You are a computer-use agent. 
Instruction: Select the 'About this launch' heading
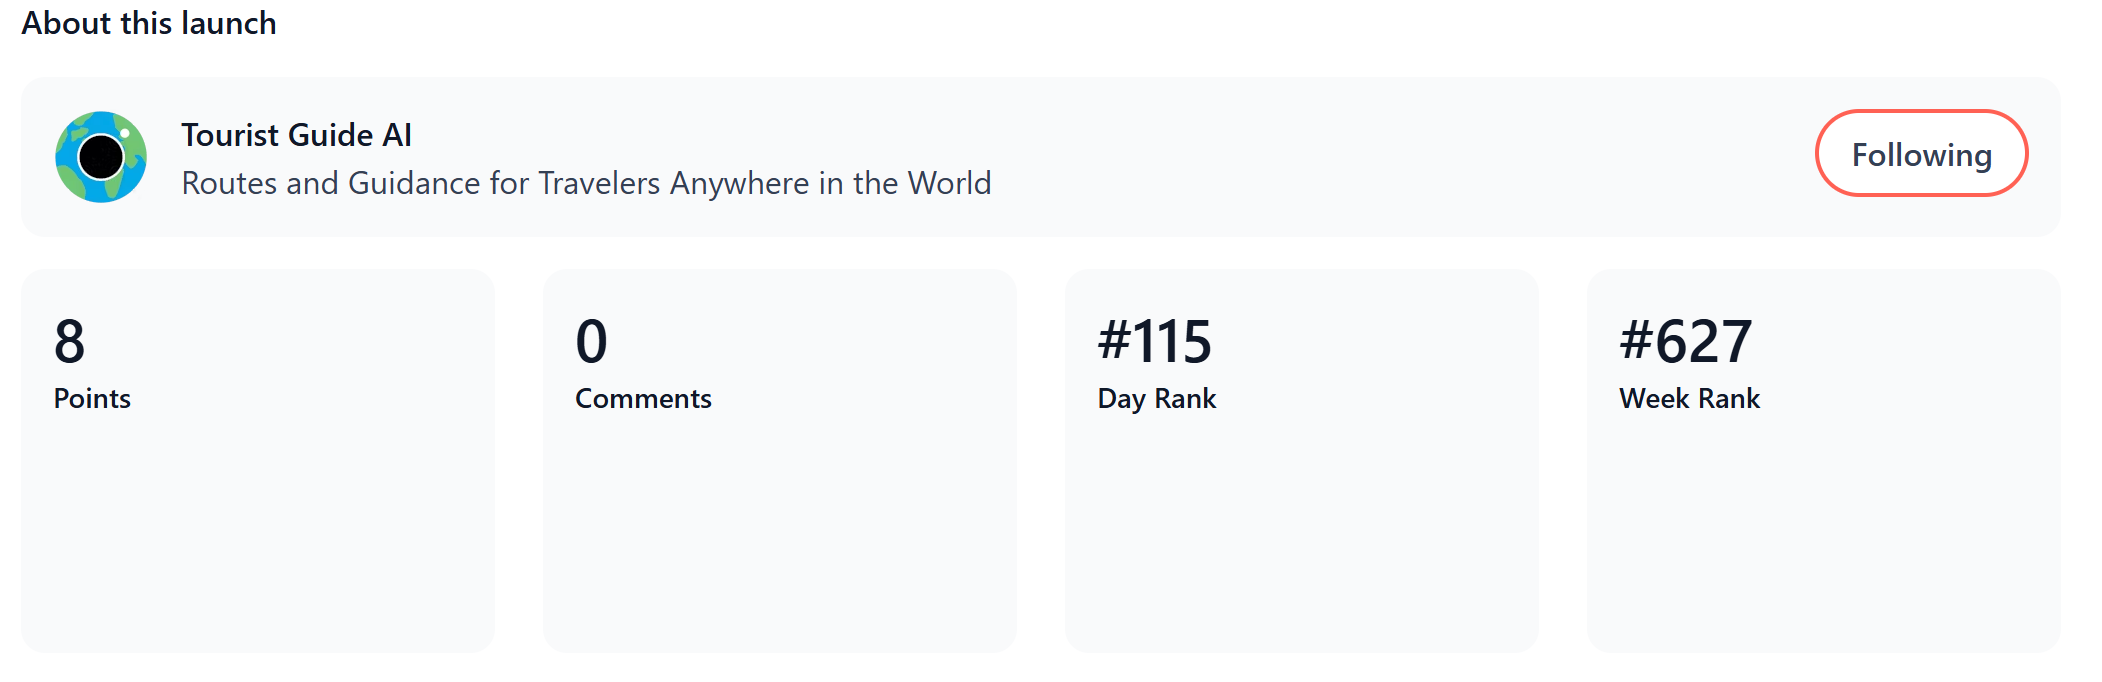pyautogui.click(x=149, y=23)
